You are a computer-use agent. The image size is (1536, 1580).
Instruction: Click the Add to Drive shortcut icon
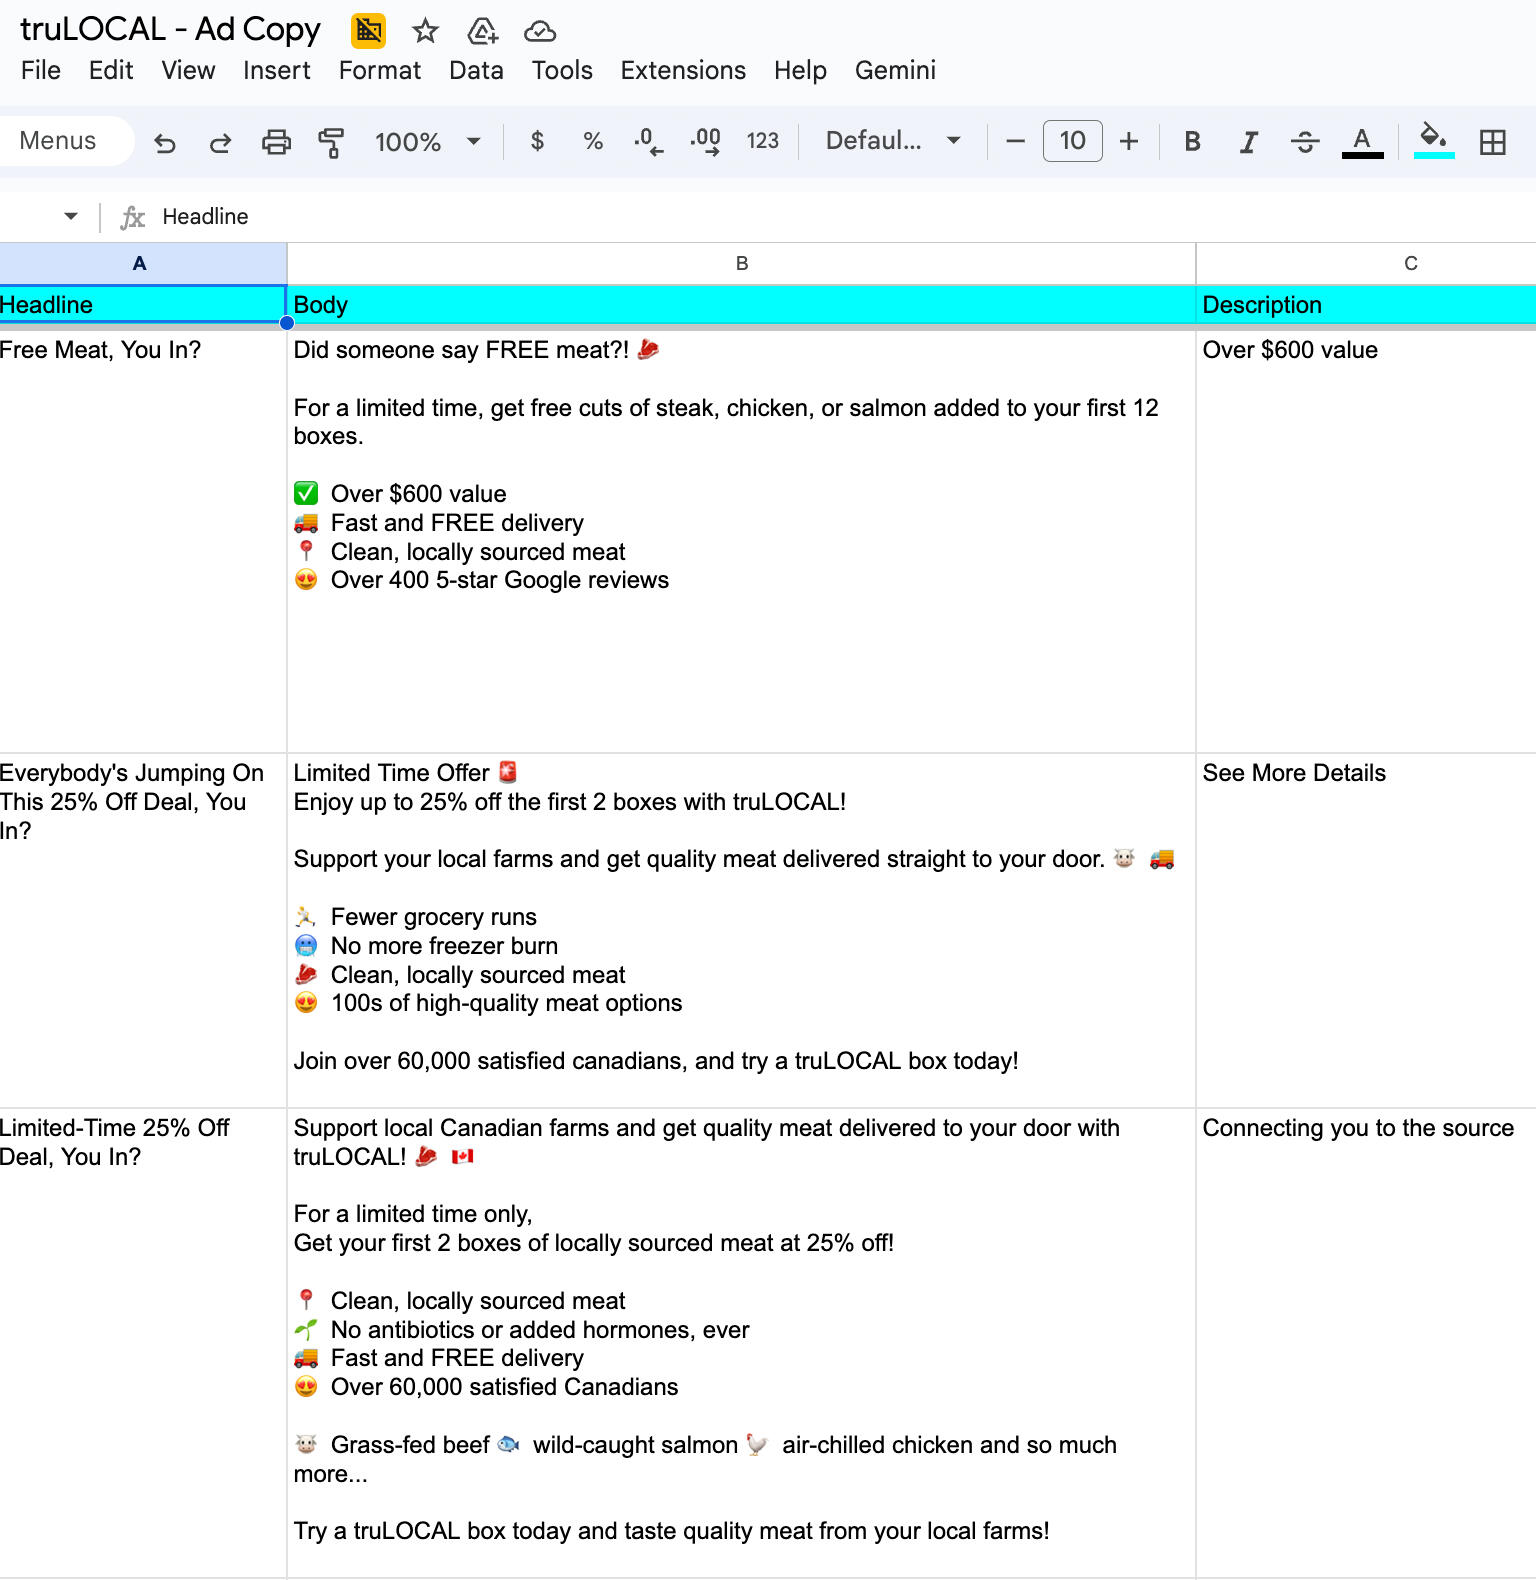pyautogui.click(x=482, y=31)
